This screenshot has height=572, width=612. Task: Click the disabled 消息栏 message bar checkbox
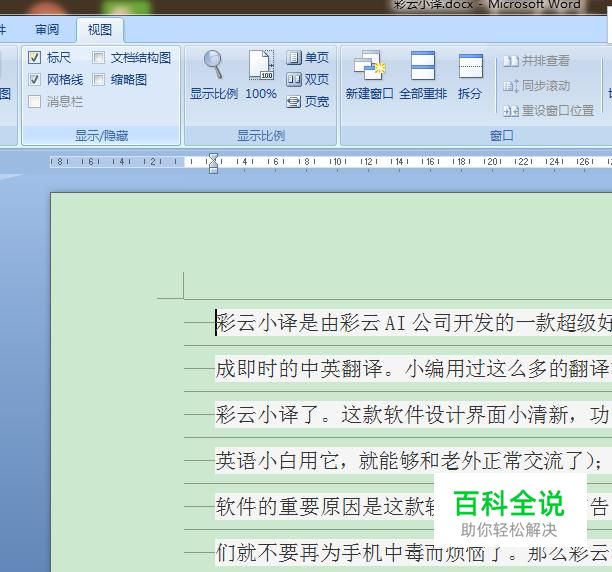click(34, 102)
